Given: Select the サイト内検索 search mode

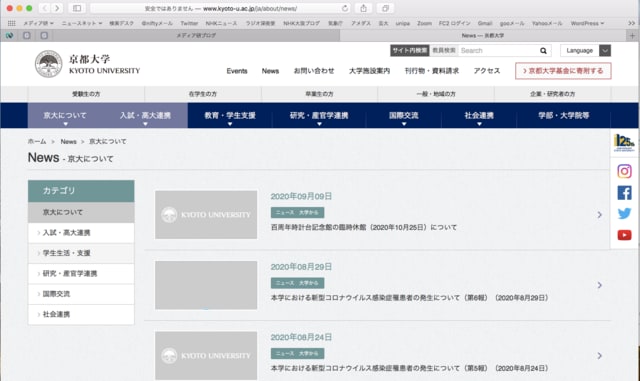Looking at the screenshot, I should (409, 51).
